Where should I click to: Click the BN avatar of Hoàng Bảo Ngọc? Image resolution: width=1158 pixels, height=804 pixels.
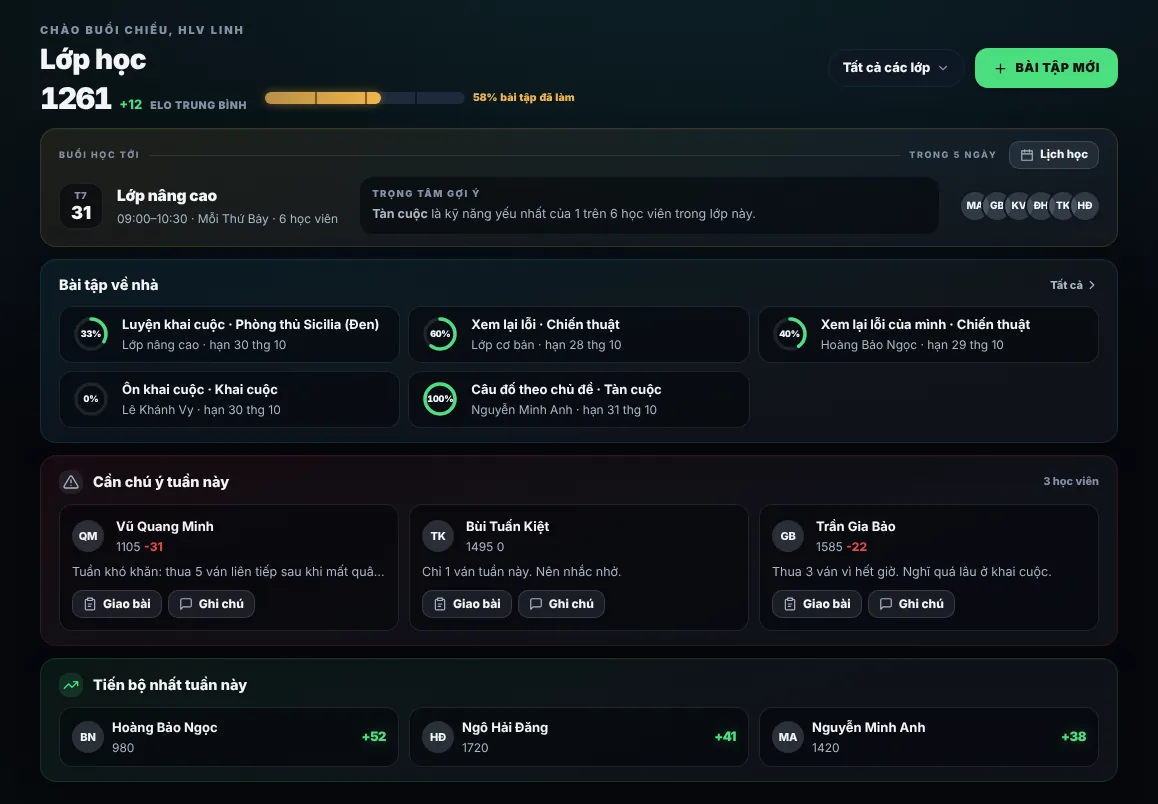click(x=88, y=738)
